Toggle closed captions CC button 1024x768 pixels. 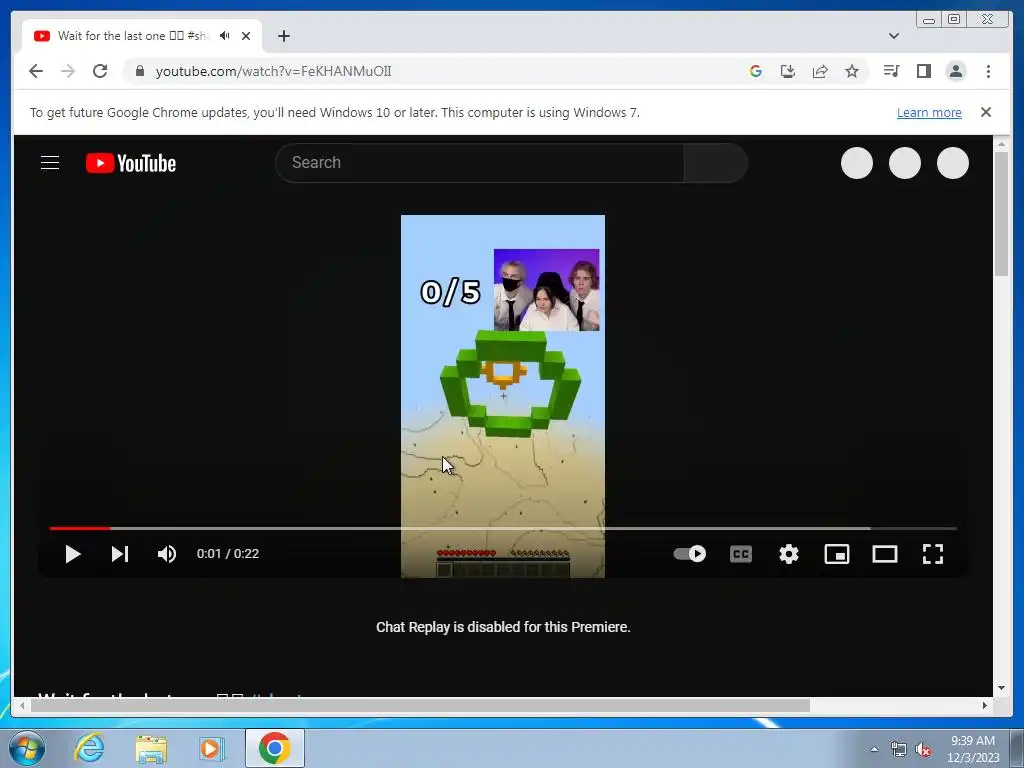tap(741, 554)
